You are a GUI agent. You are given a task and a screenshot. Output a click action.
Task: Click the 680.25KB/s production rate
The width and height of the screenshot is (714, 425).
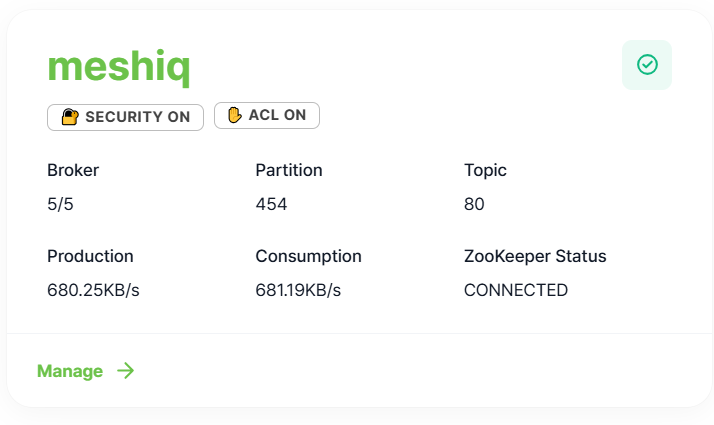point(93,290)
